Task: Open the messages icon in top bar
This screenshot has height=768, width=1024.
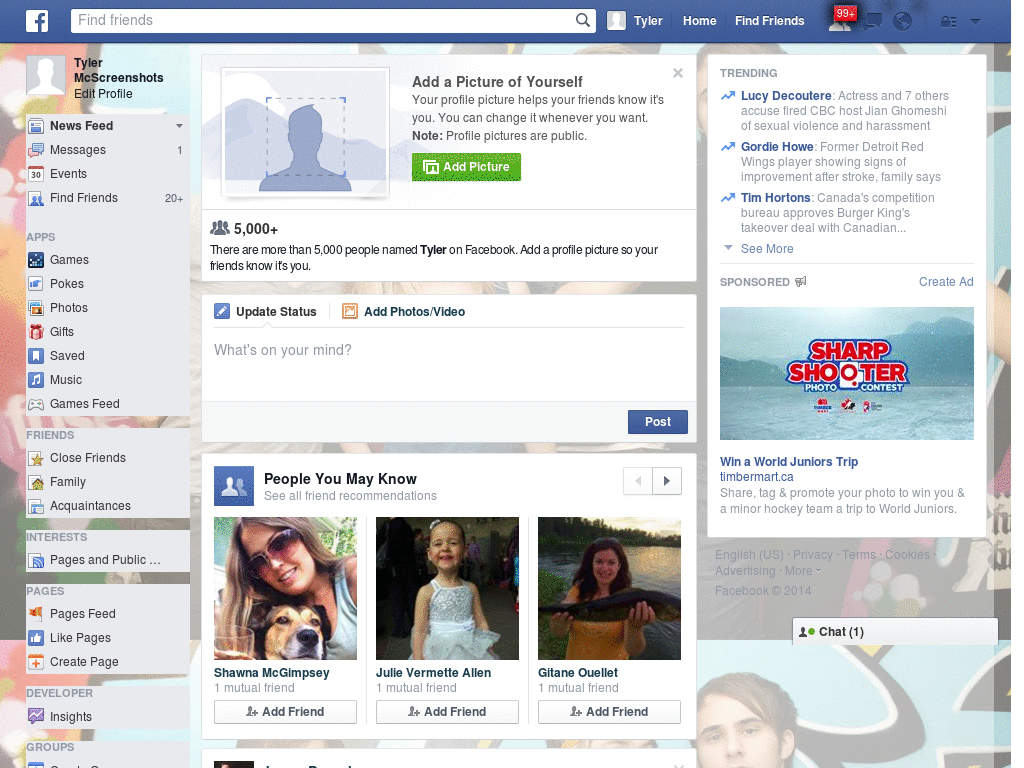Action: point(872,22)
